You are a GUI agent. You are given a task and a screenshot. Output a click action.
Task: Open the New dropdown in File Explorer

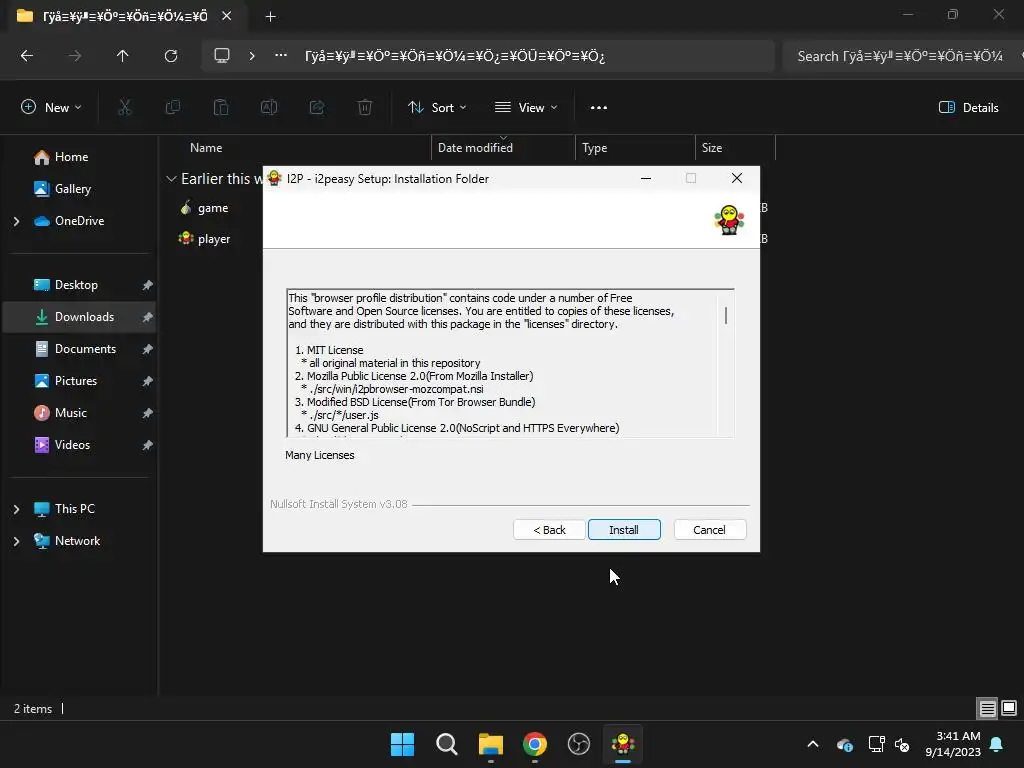[x=51, y=108]
